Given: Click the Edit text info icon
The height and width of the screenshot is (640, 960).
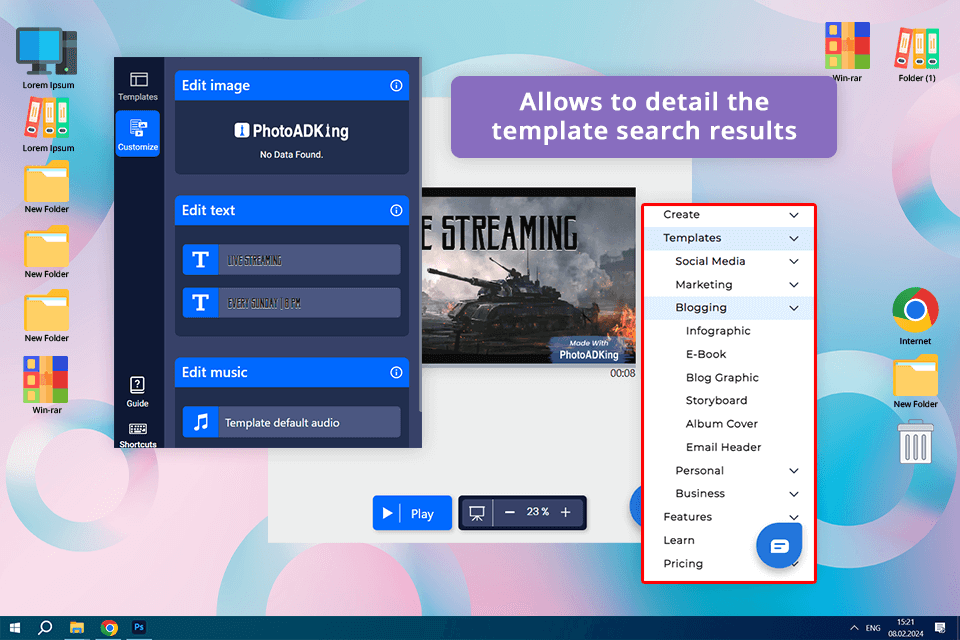Looking at the screenshot, I should click(x=396, y=211).
